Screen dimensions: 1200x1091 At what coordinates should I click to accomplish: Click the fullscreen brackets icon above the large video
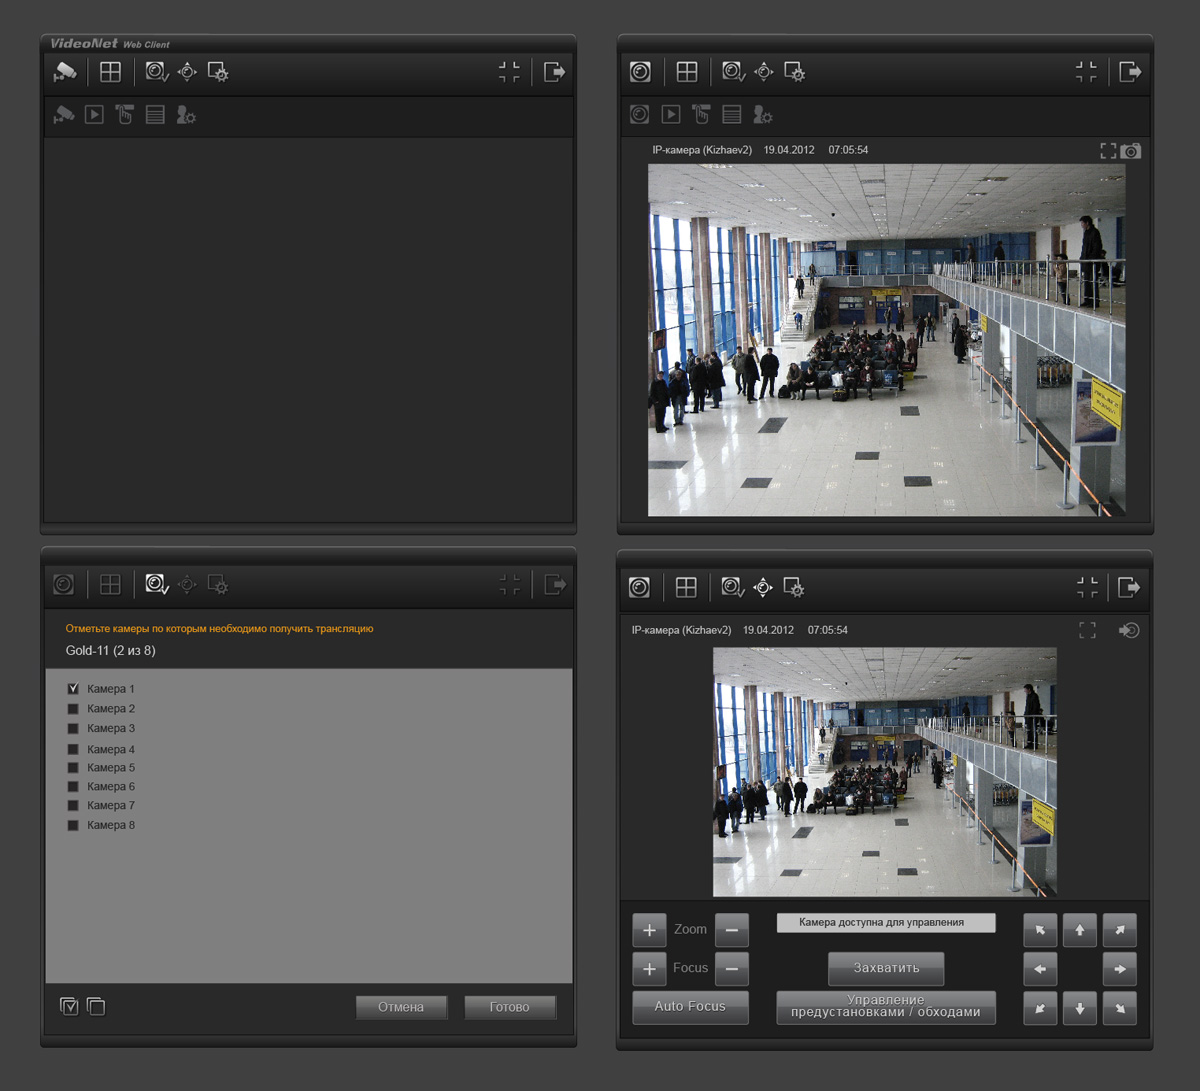1108,151
